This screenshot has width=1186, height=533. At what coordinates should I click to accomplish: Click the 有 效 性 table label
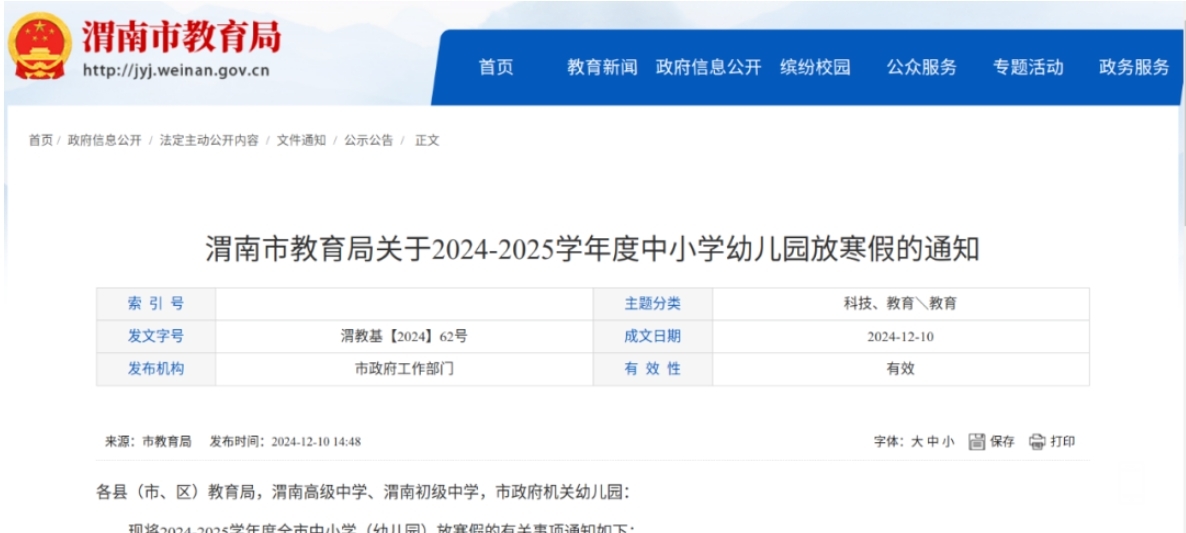652,369
